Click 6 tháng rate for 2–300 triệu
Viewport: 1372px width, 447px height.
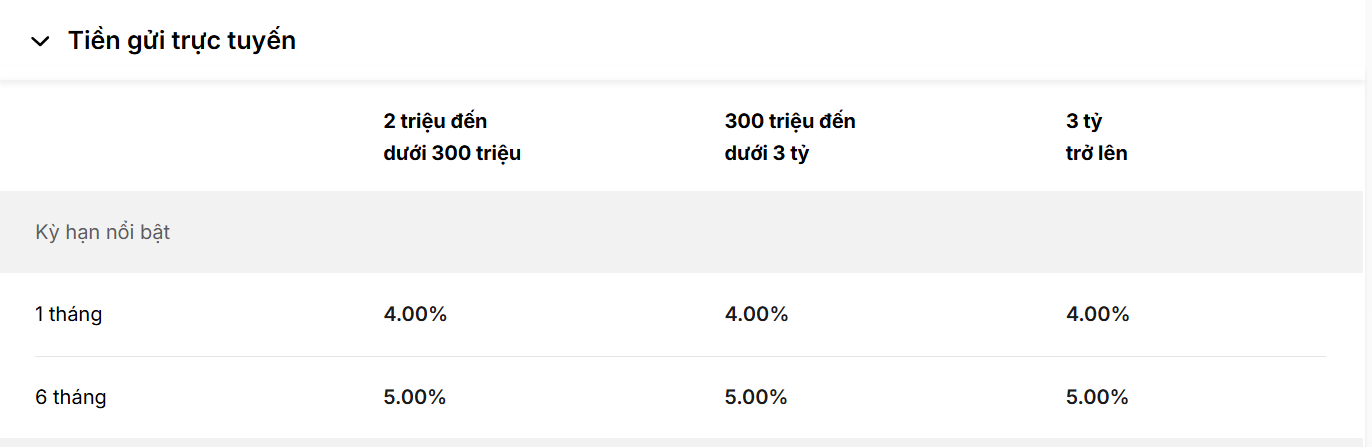(x=415, y=397)
